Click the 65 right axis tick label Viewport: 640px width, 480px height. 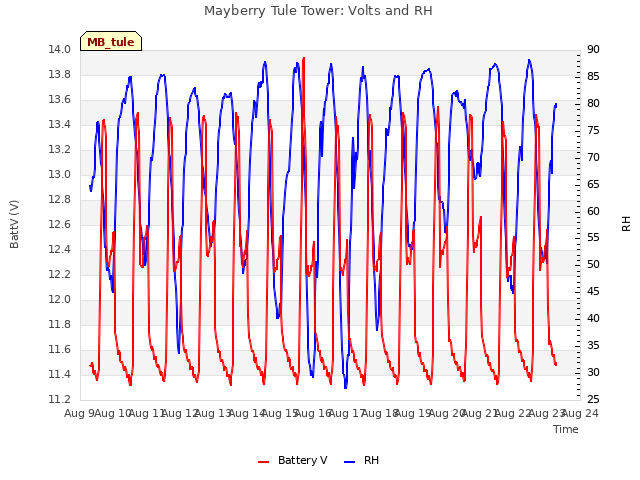pyautogui.click(x=593, y=184)
